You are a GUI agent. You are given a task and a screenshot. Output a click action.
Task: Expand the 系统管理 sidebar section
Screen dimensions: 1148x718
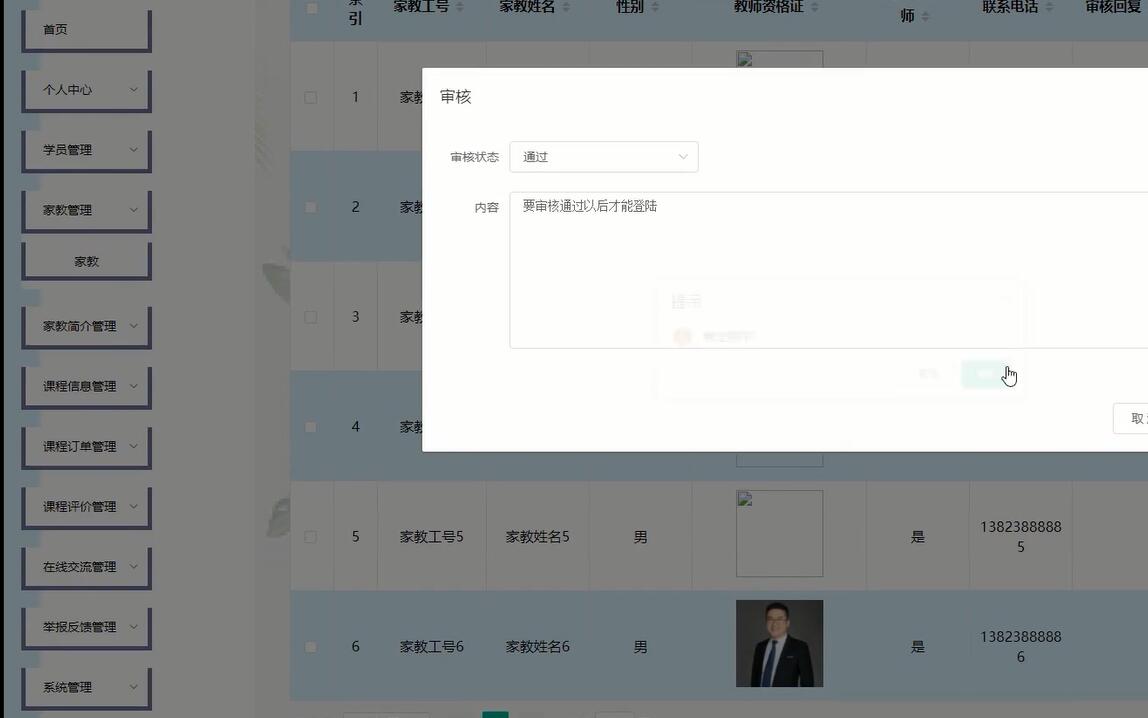point(86,687)
